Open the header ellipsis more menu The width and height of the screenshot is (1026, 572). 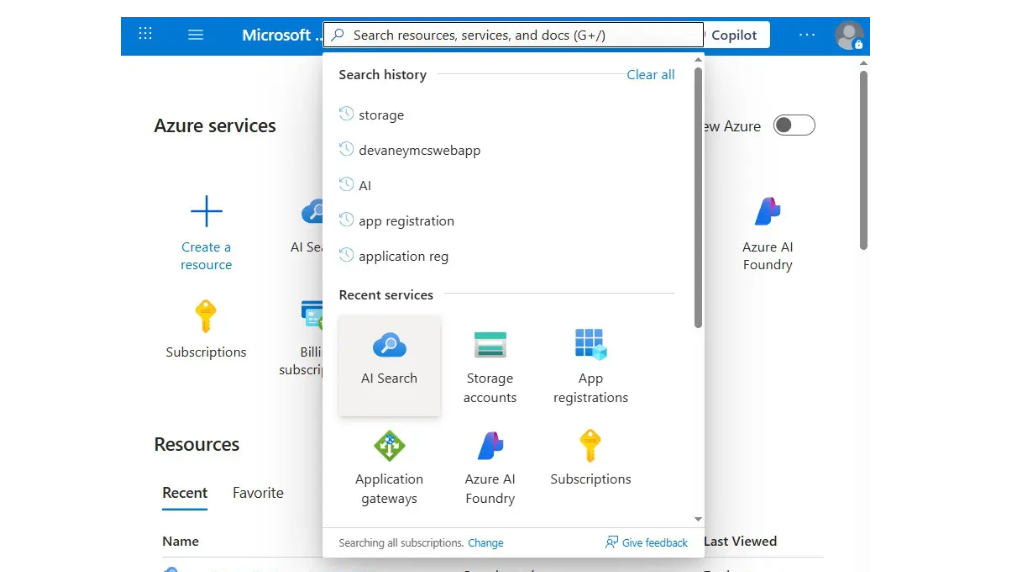807,35
